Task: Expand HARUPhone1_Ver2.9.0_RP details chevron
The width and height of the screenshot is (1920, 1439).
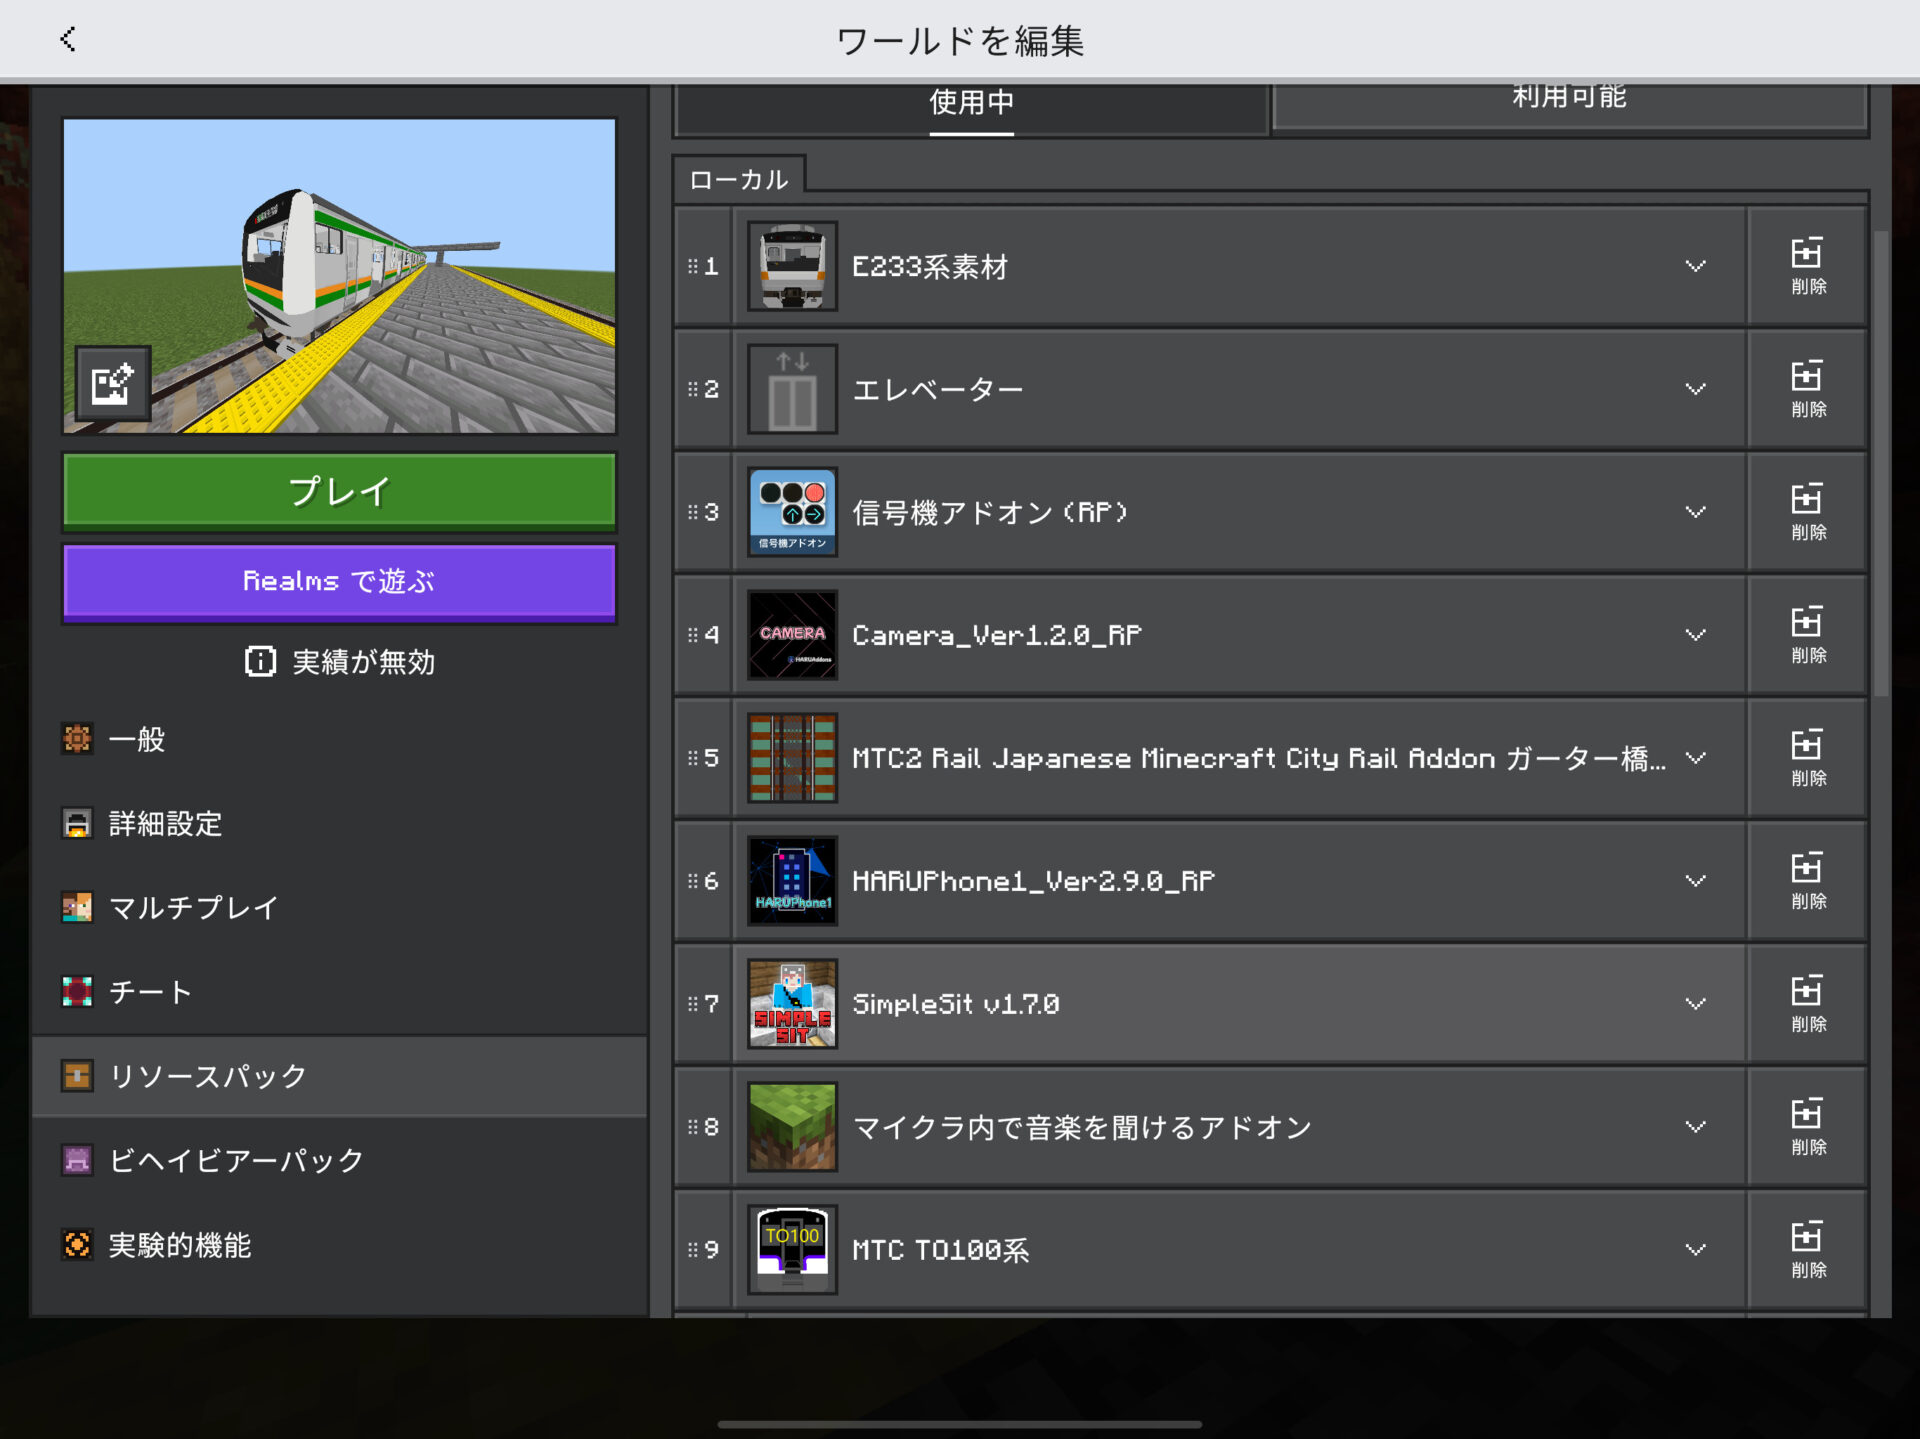Action: pos(1695,881)
